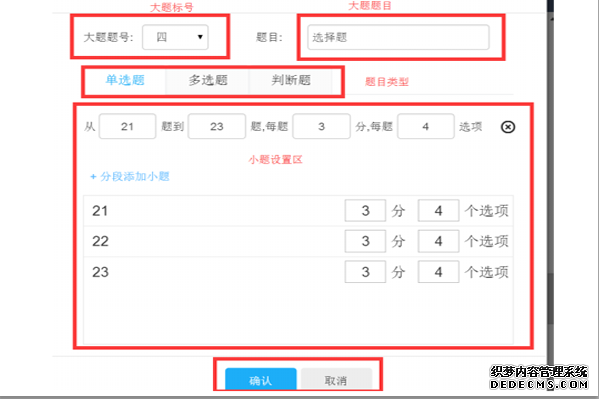
Task: Click the score field for question 22
Action: (365, 241)
